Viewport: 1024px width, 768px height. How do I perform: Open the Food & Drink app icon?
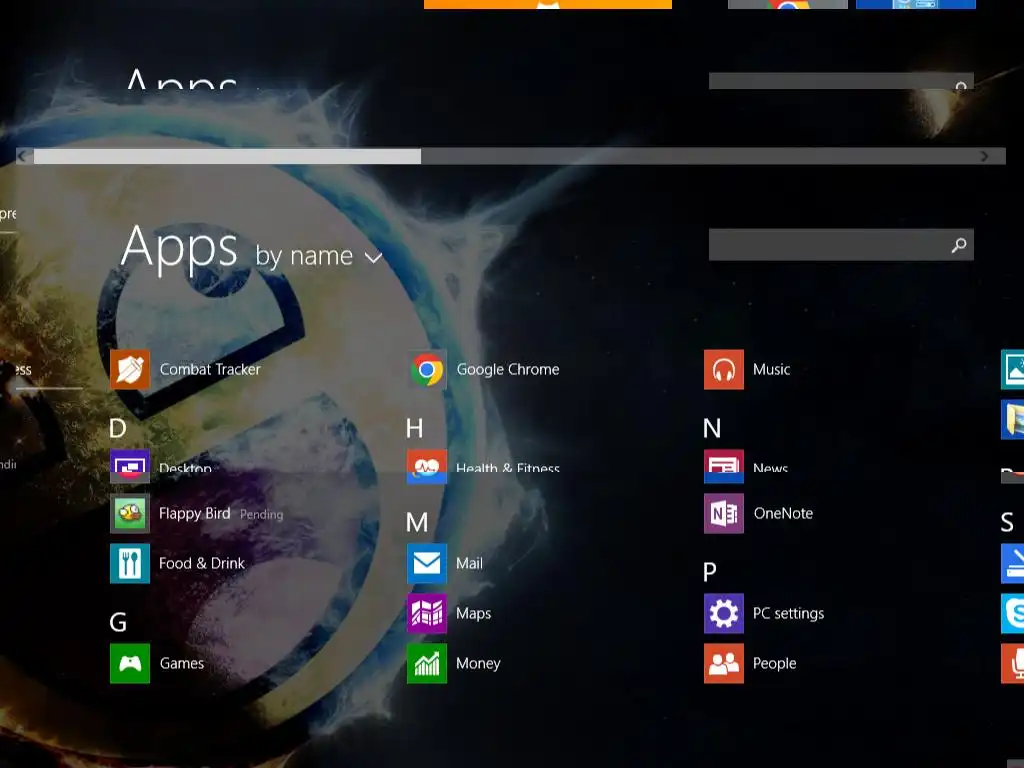click(x=129, y=563)
